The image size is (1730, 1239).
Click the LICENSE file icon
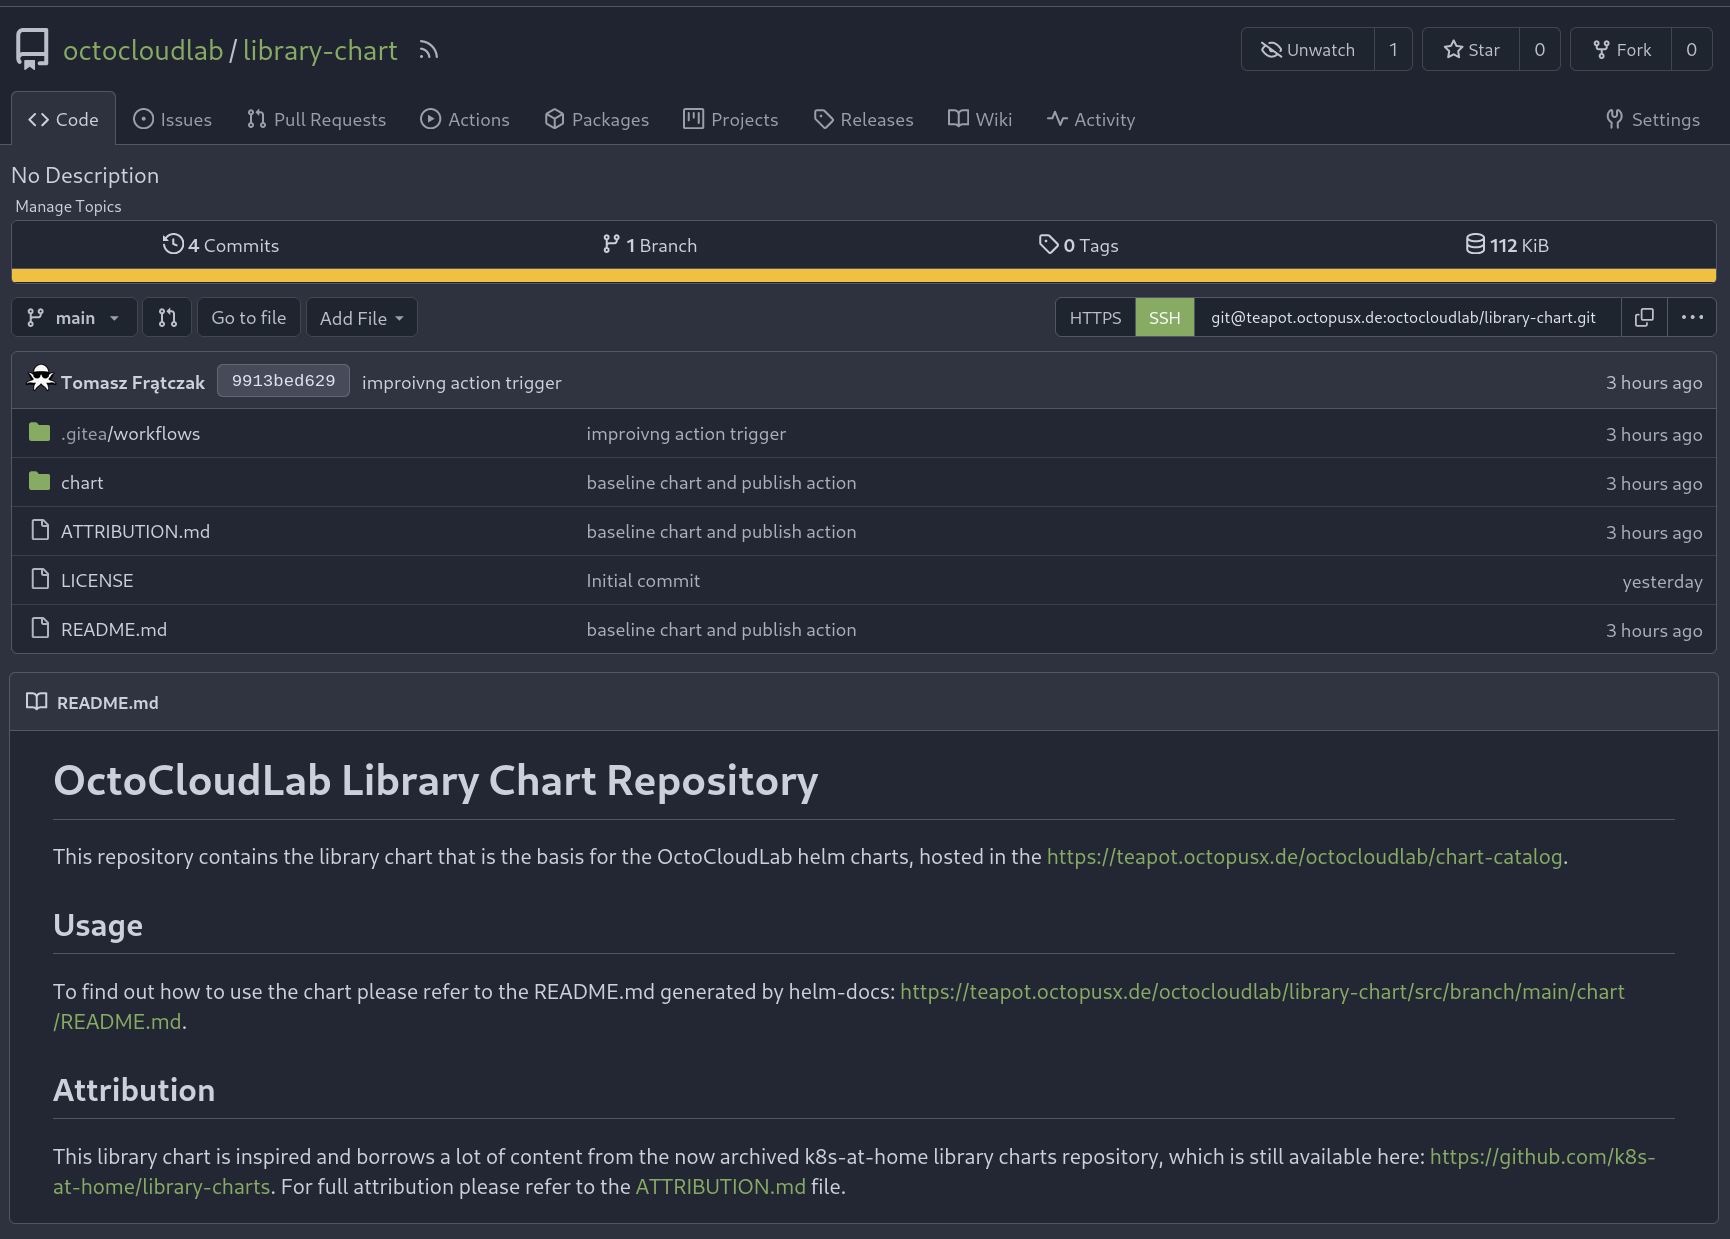[x=40, y=579]
